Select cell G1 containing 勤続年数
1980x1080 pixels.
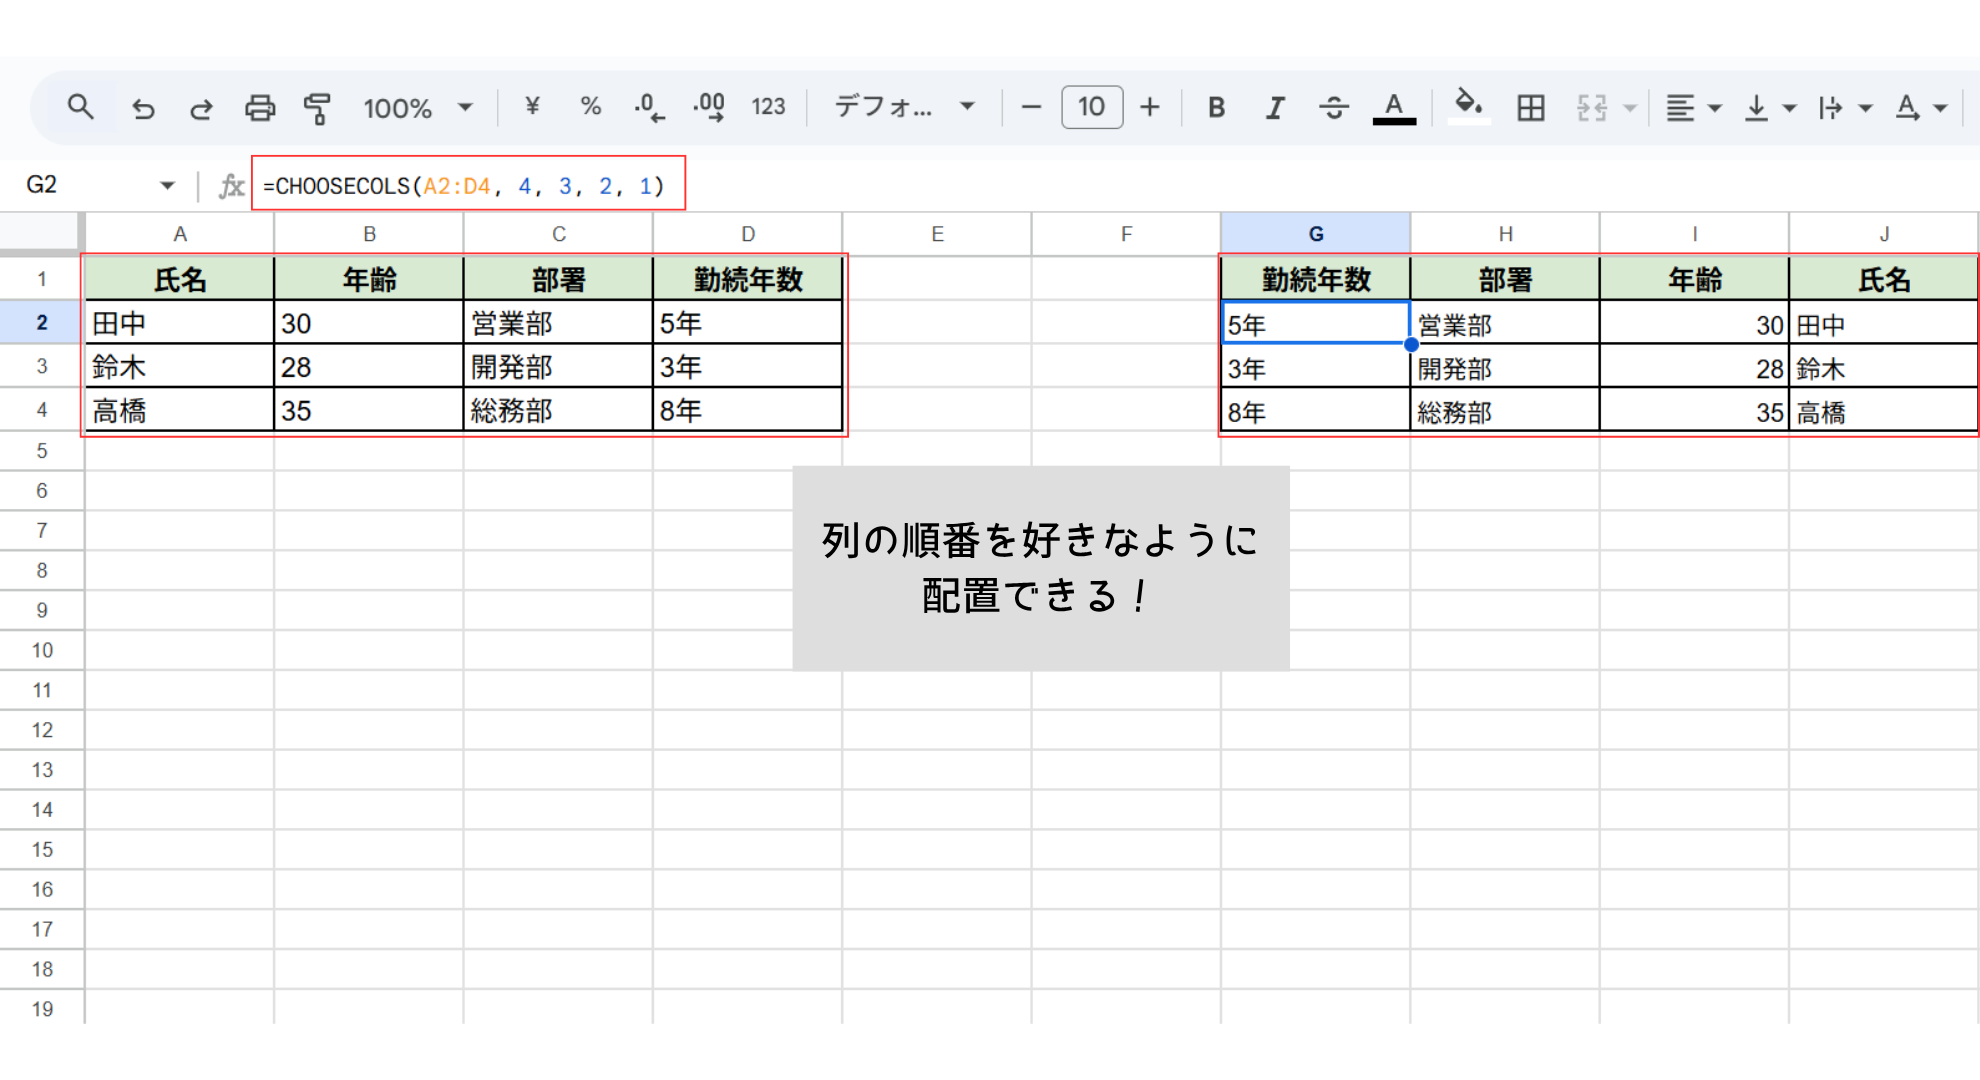click(1316, 279)
